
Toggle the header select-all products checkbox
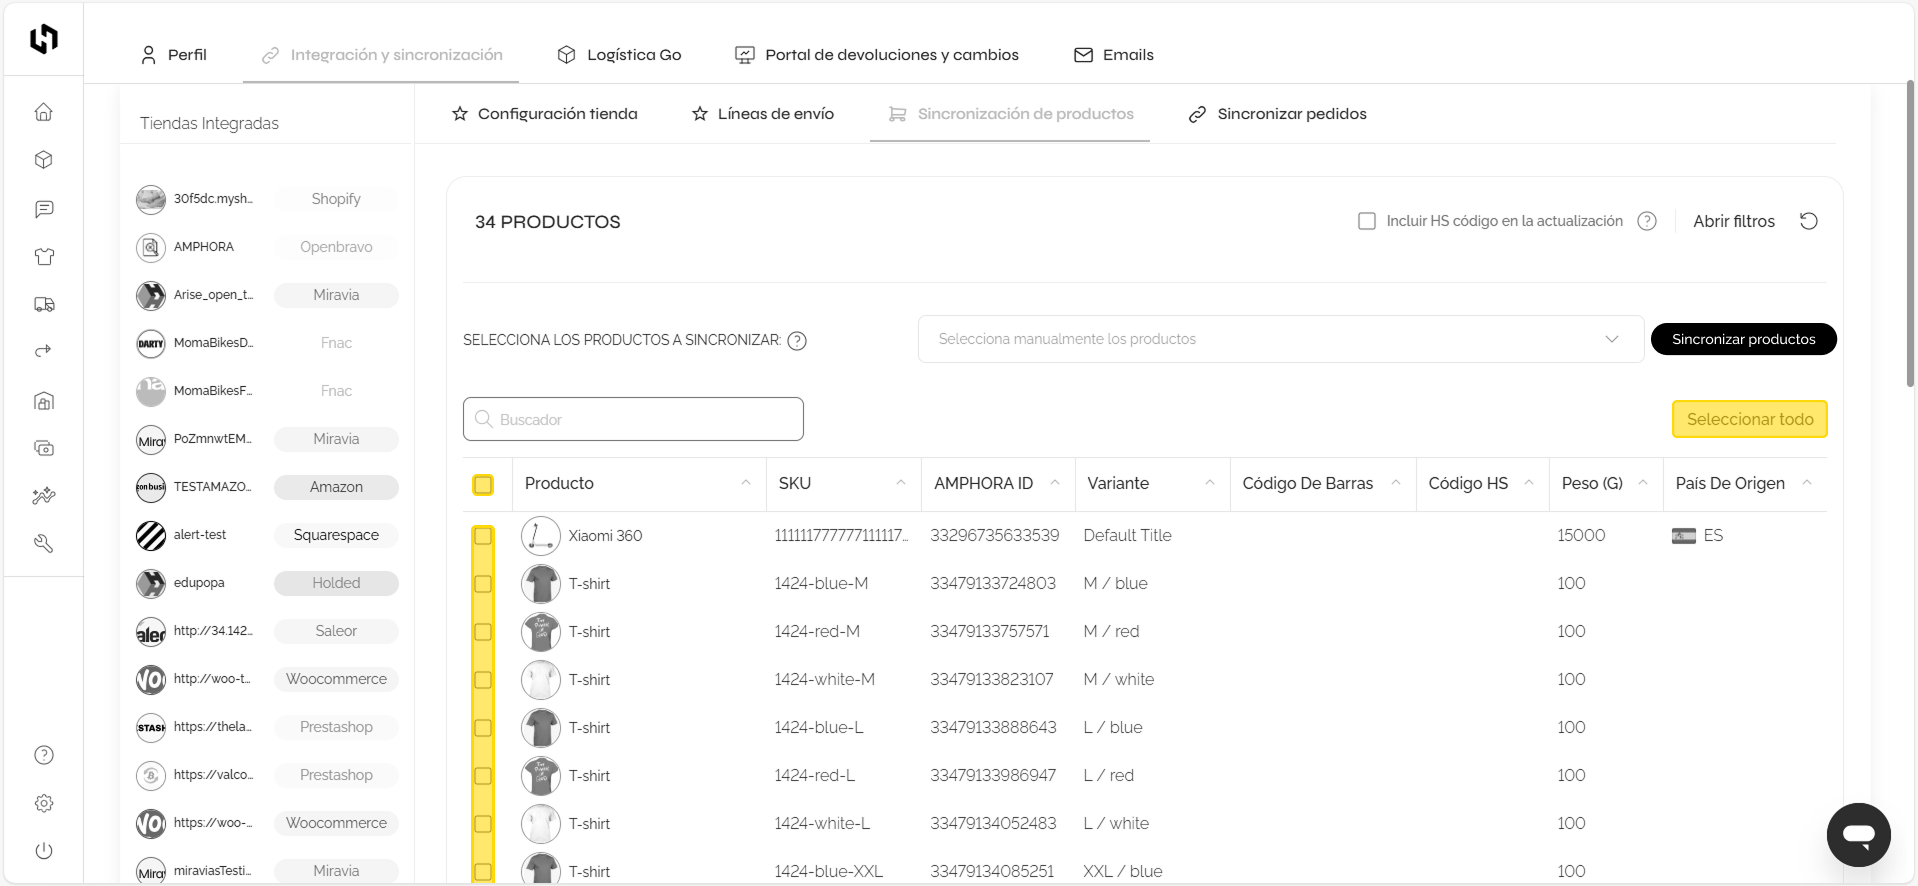[483, 485]
